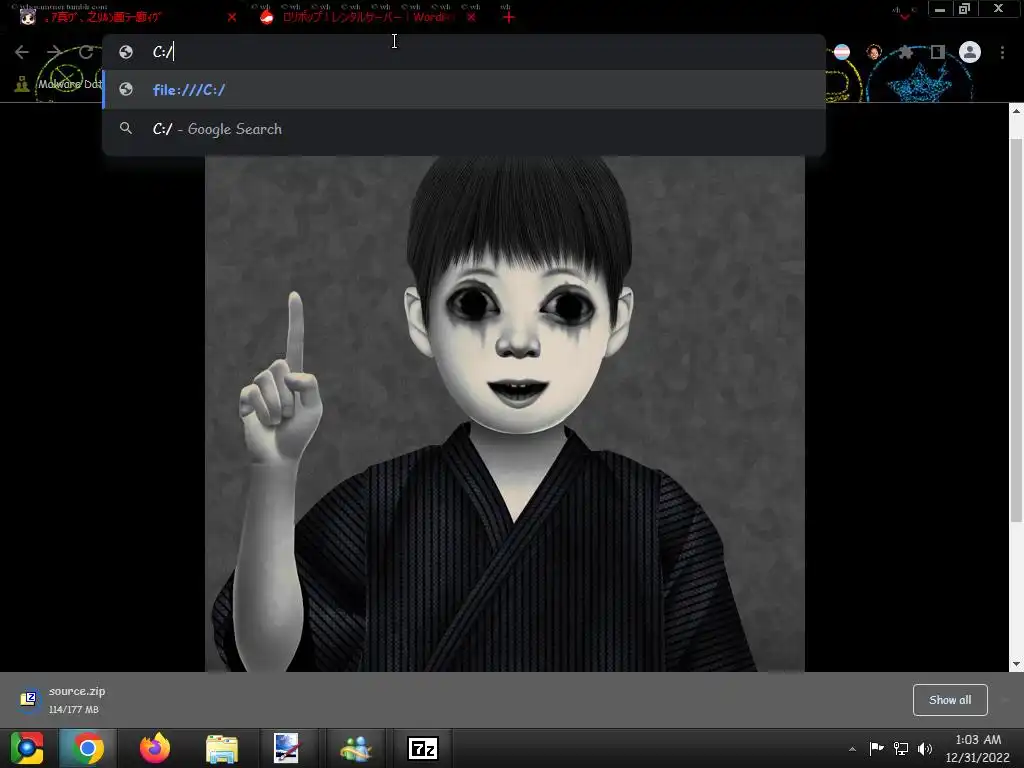Open Windows Explorer from the taskbar
1024x768 pixels.
click(x=222, y=748)
